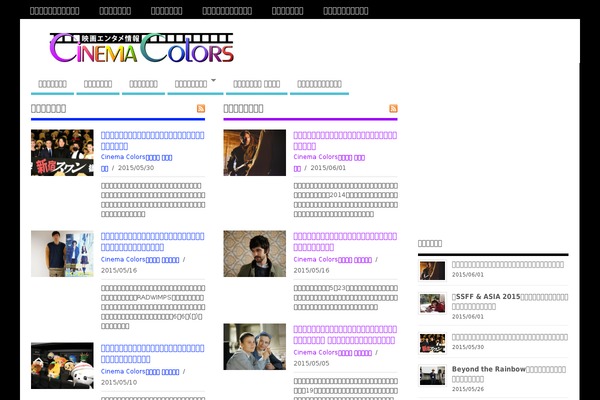Open sidebar thumbnail beside SSFF & ASIA 2015

(x=432, y=304)
